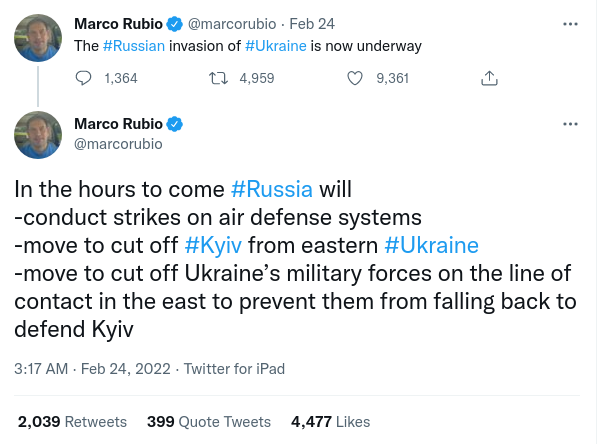Open more options on the first tweet
Screen dimensions: 600x444
point(571,23)
